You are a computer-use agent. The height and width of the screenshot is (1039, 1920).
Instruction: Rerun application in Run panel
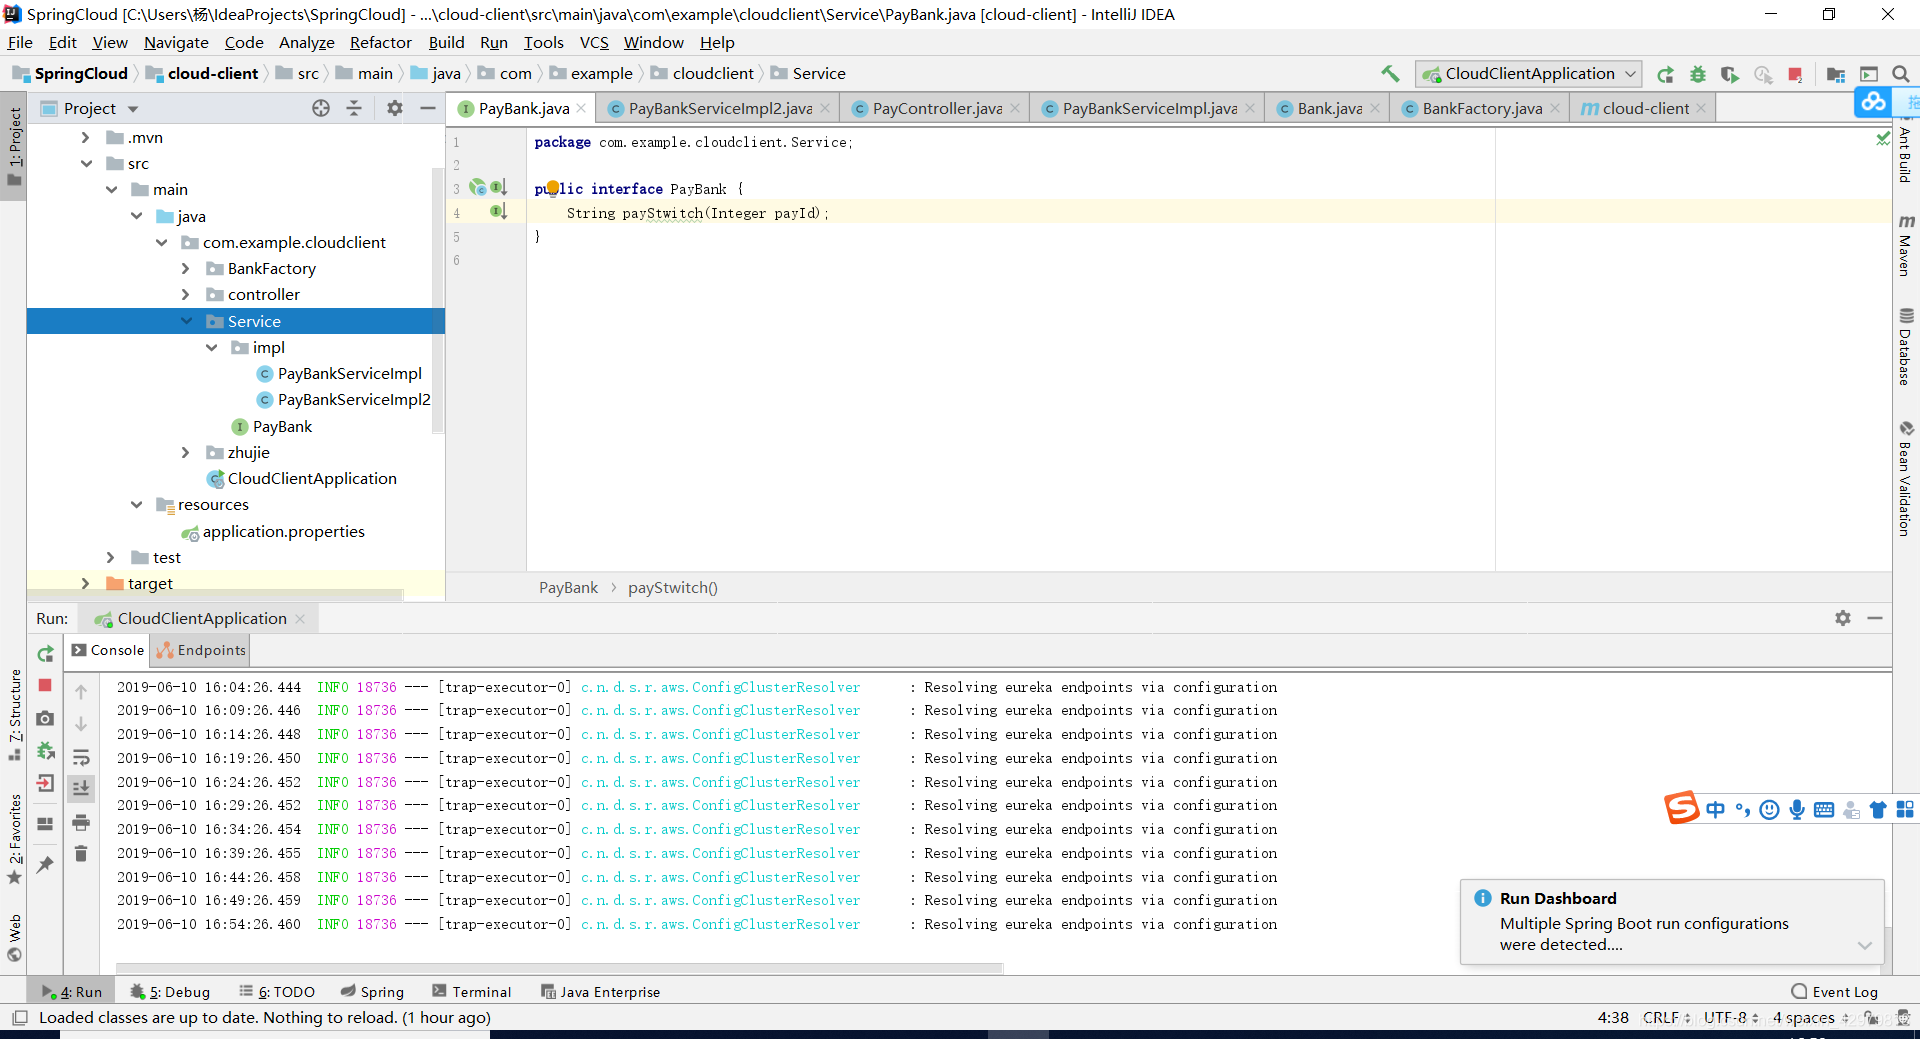(x=45, y=654)
